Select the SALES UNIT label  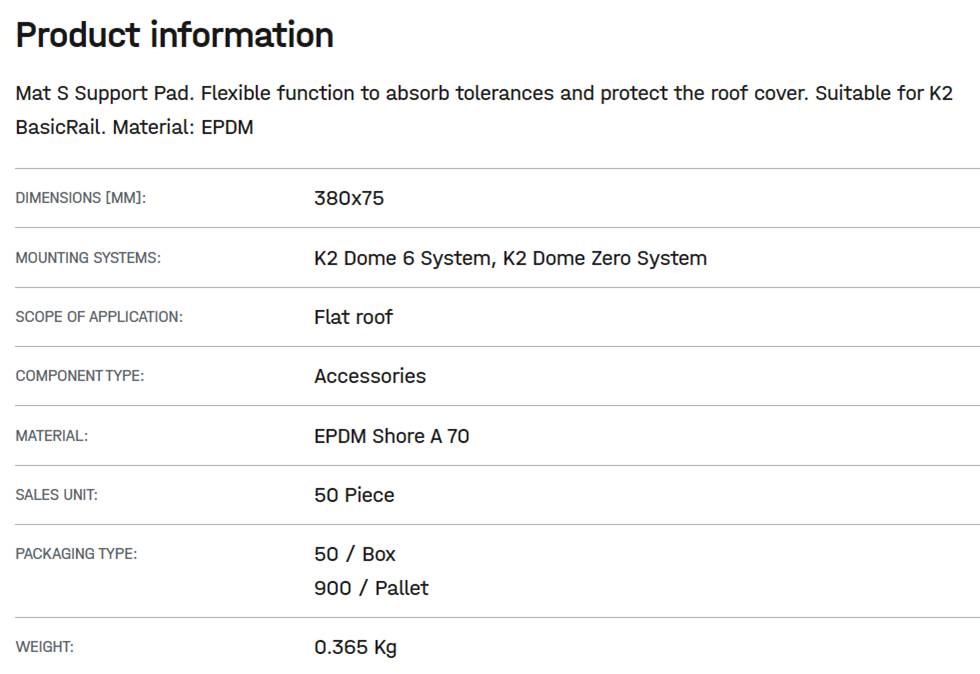point(57,495)
